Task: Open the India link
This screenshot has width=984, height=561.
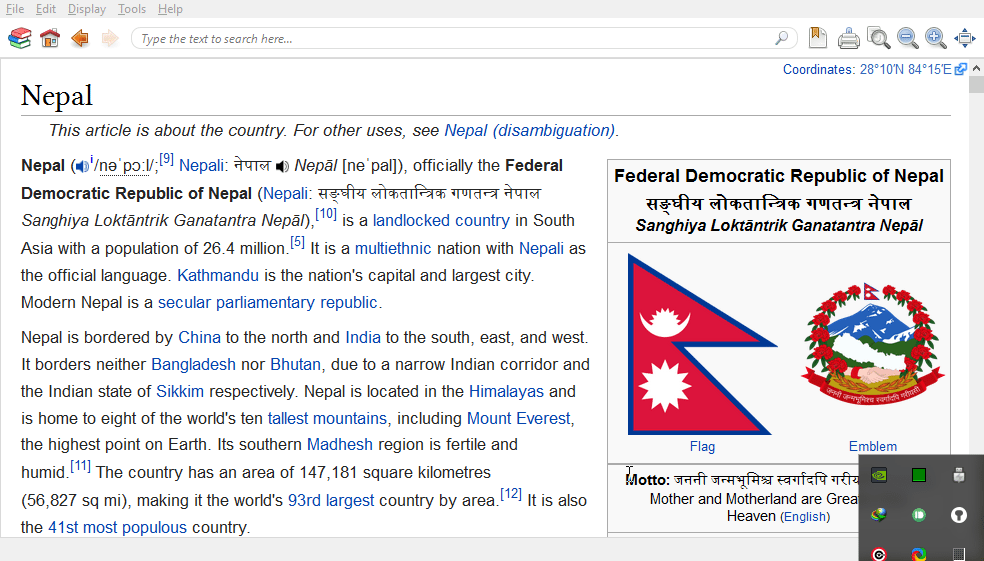Action: pyautogui.click(x=363, y=338)
